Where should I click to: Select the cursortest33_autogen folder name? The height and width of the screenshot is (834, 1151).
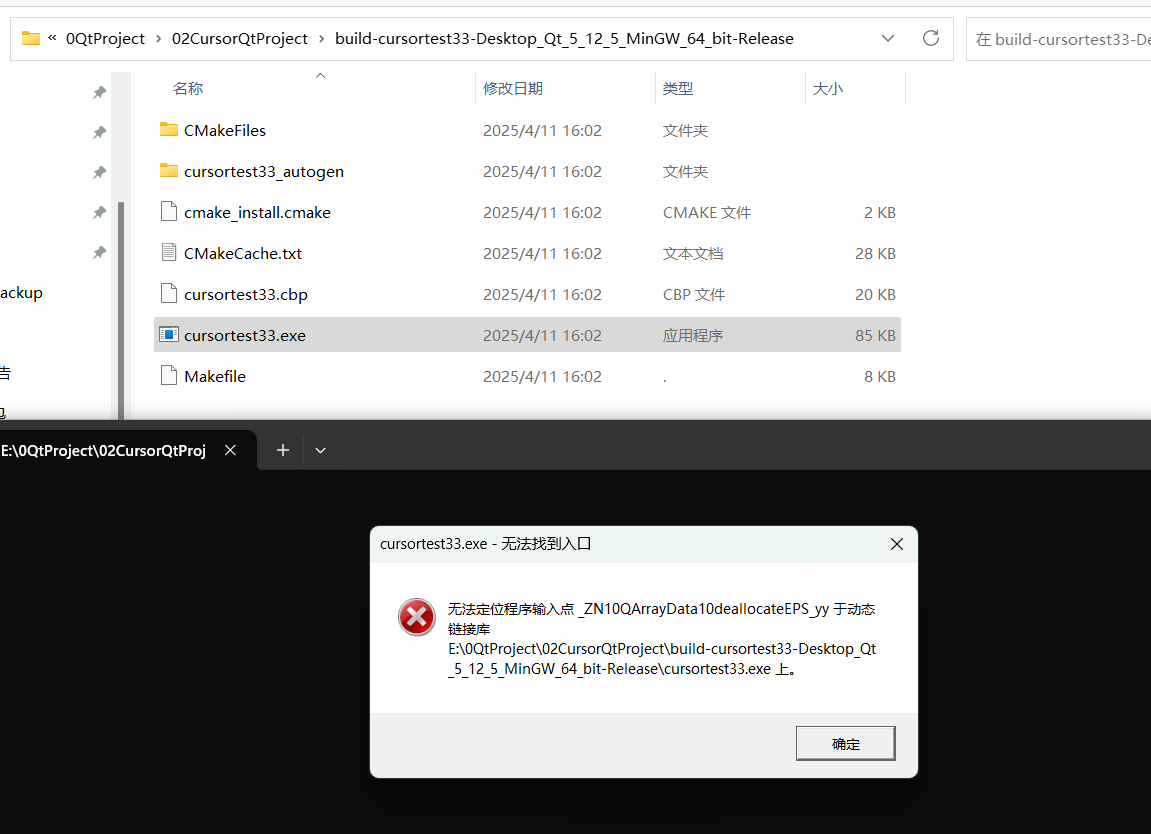(x=264, y=171)
